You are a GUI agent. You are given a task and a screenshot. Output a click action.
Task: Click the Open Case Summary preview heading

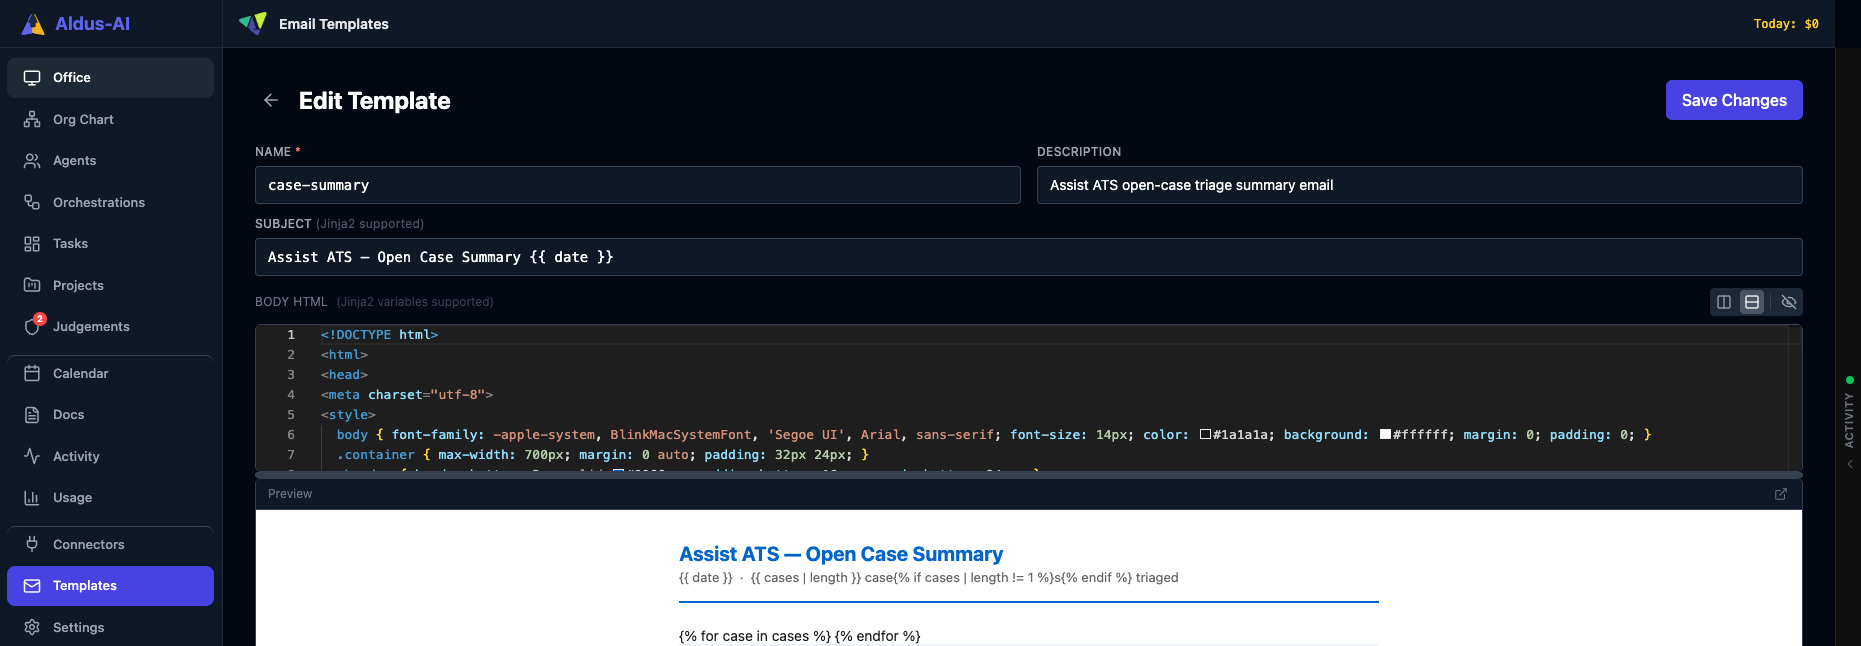pyautogui.click(x=841, y=554)
